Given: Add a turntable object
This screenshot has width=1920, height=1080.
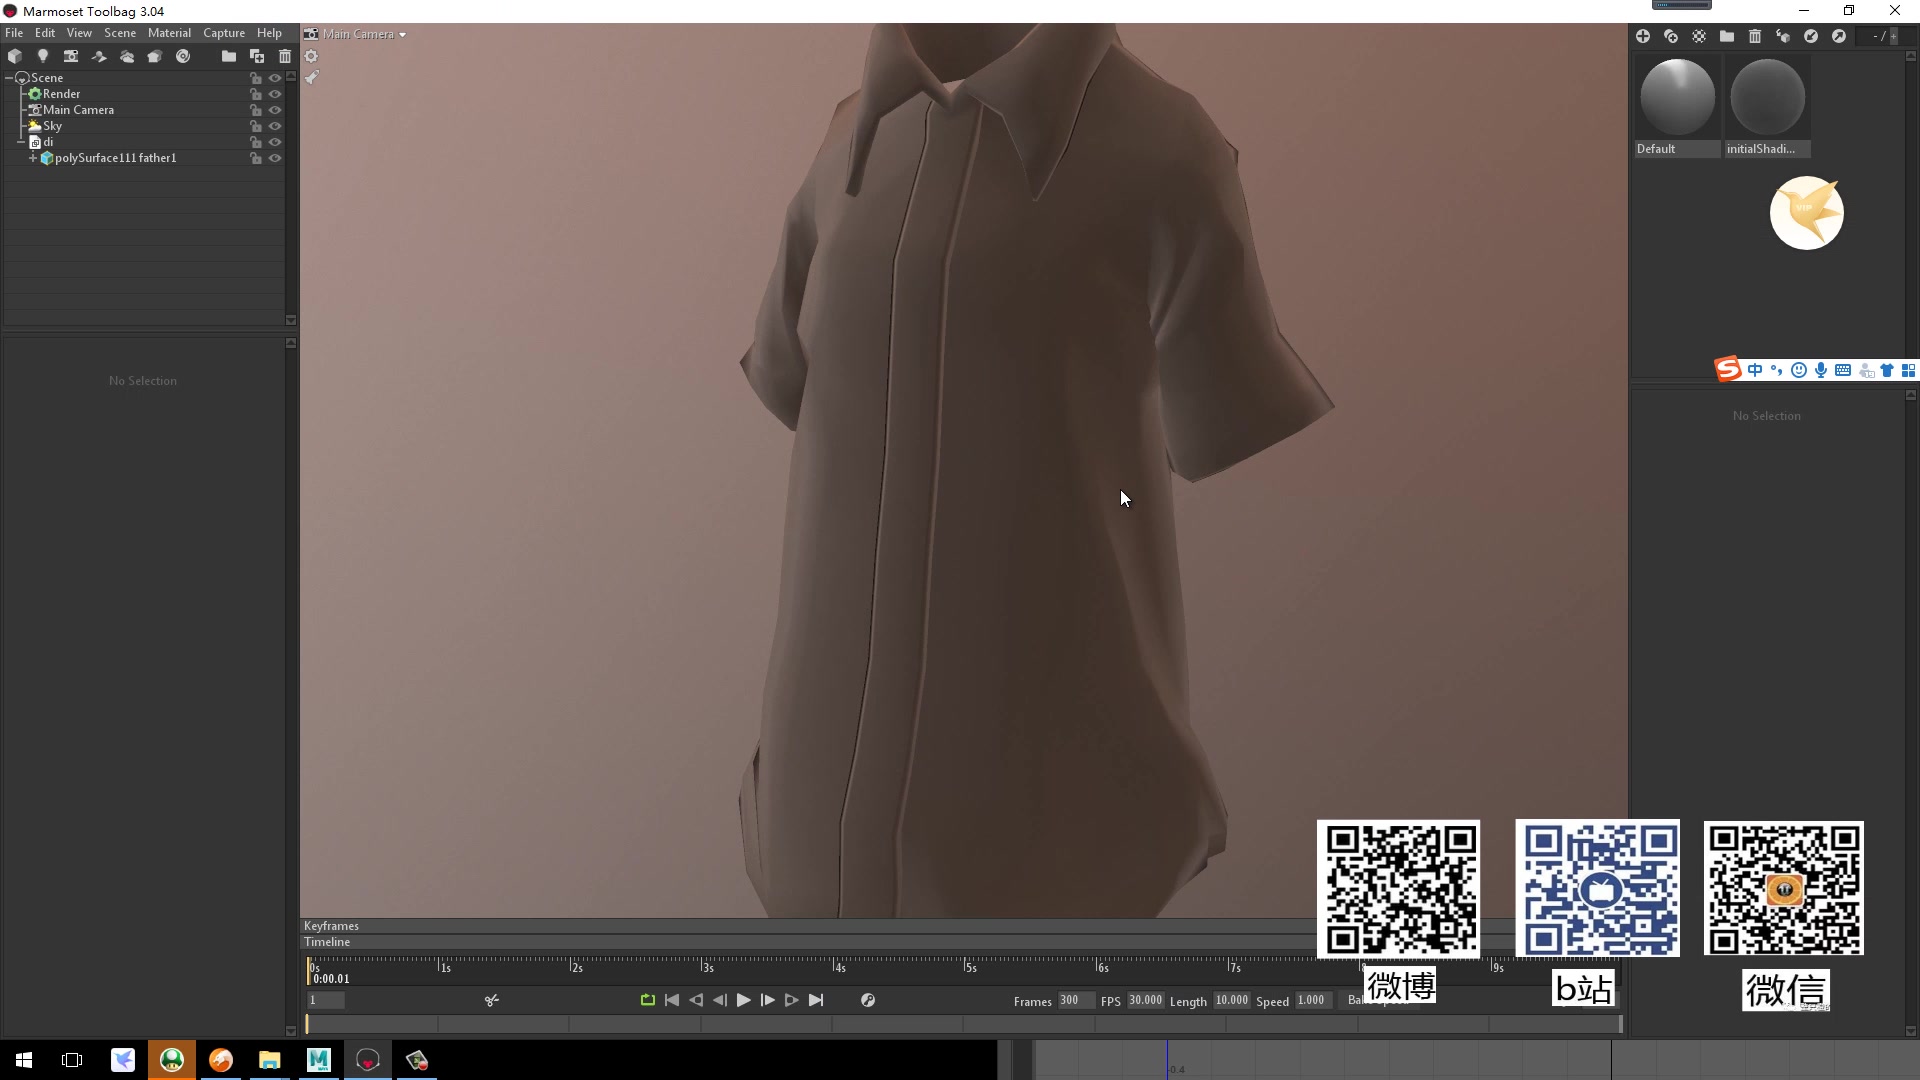Looking at the screenshot, I should [x=182, y=56].
